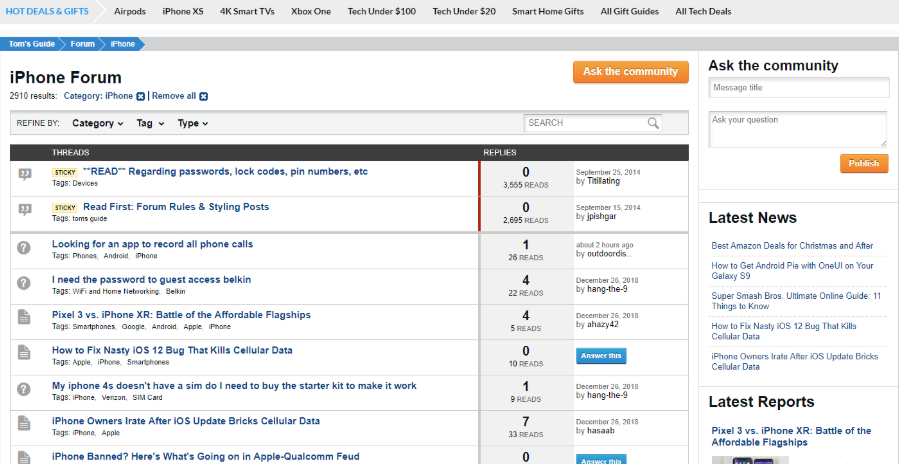899x464 pixels.
Task: Click the Verizon tag
Action: (x=114, y=398)
